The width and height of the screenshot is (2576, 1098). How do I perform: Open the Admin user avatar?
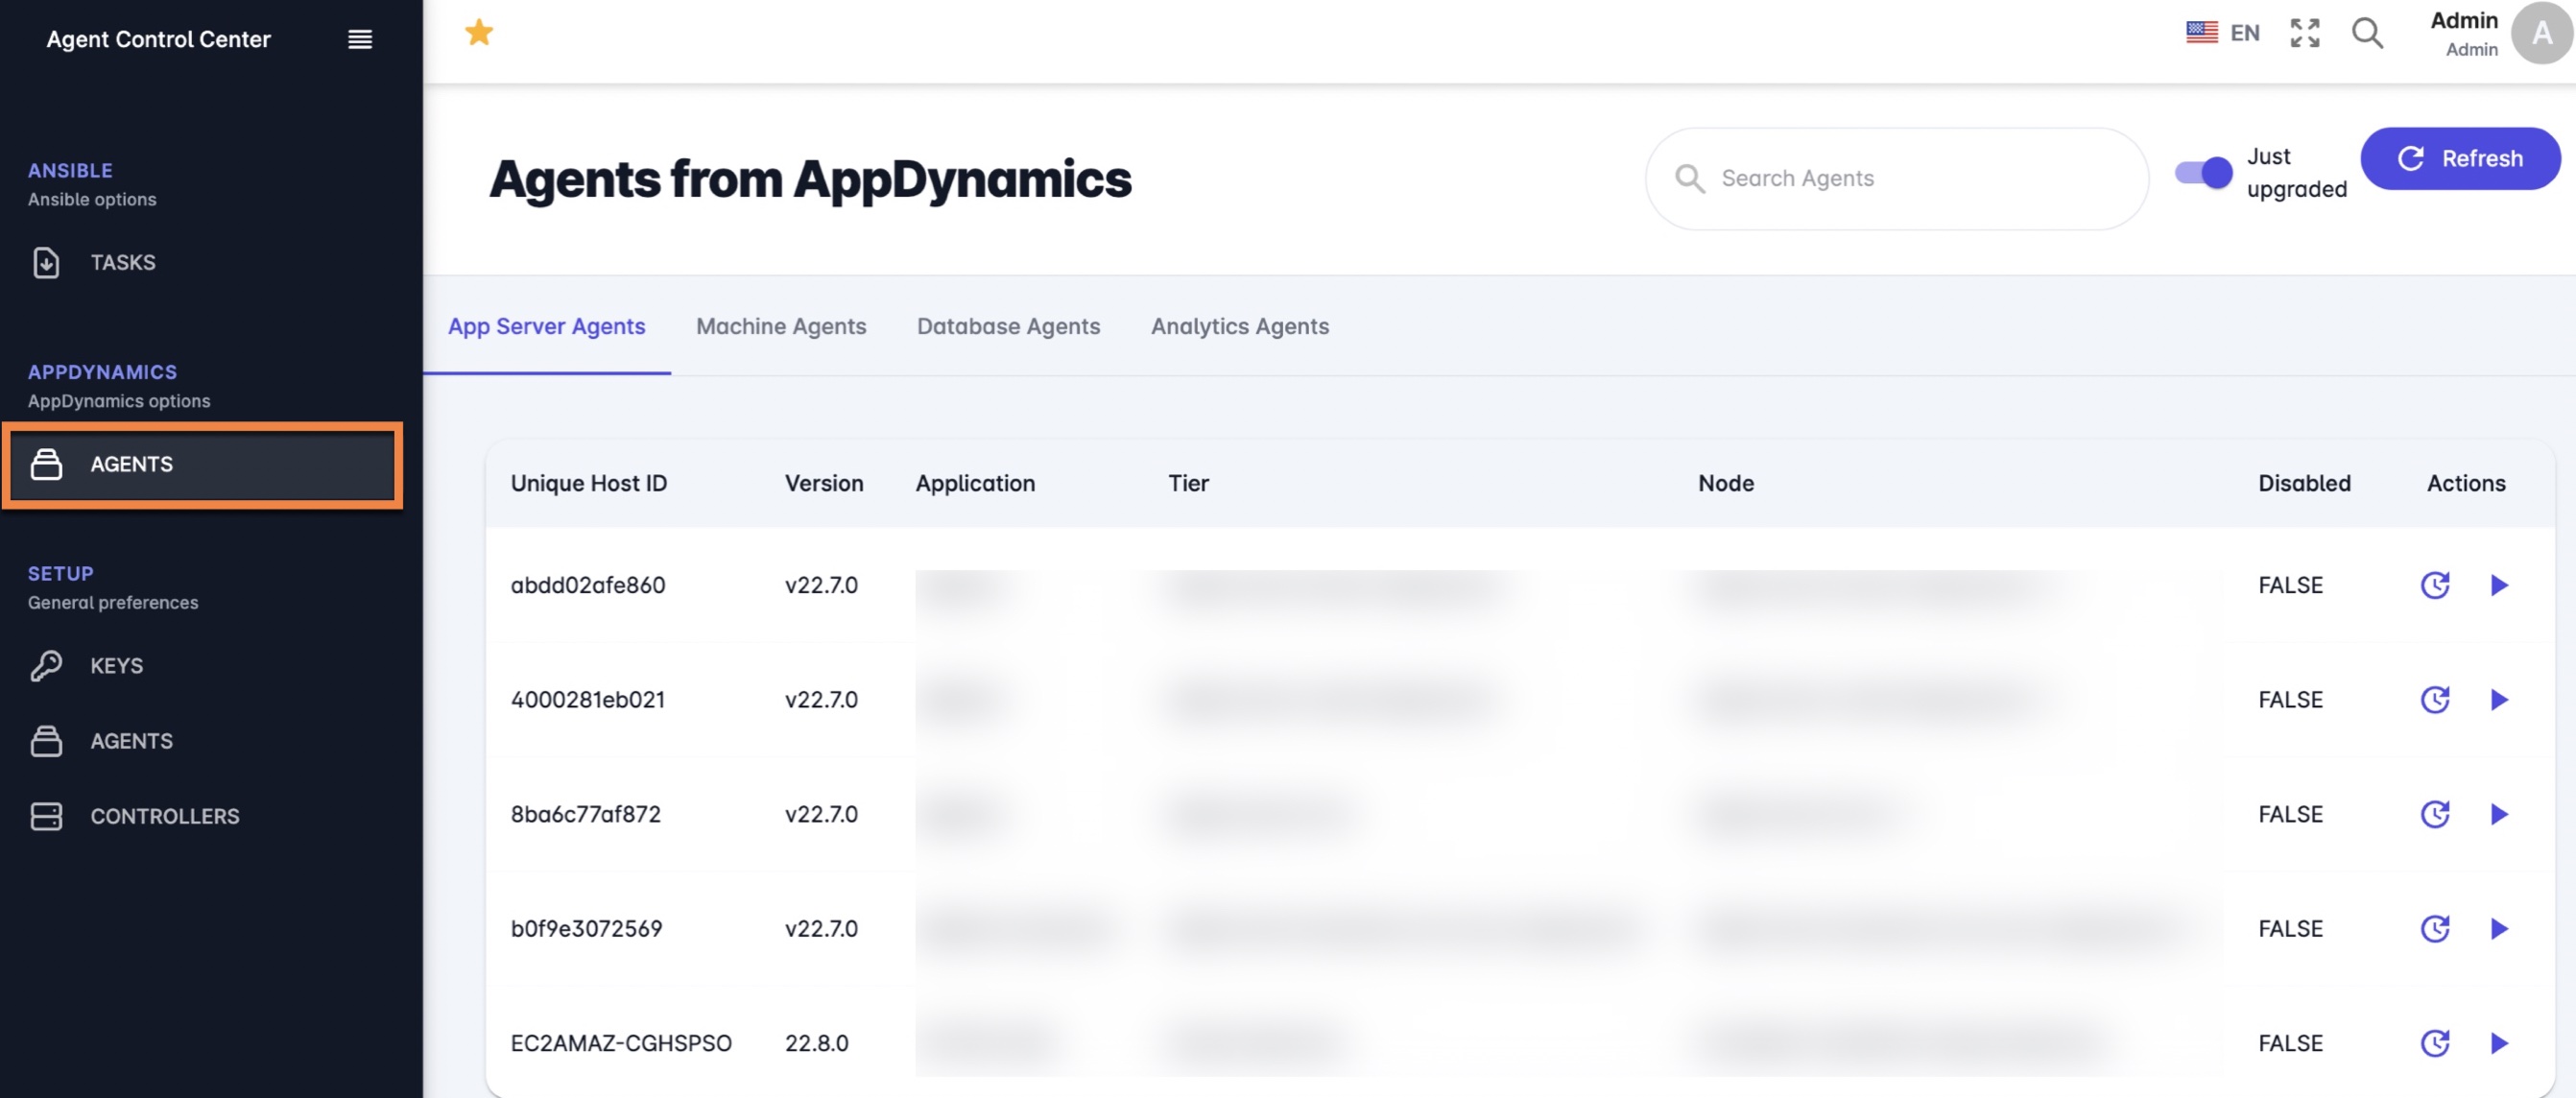(x=2541, y=33)
